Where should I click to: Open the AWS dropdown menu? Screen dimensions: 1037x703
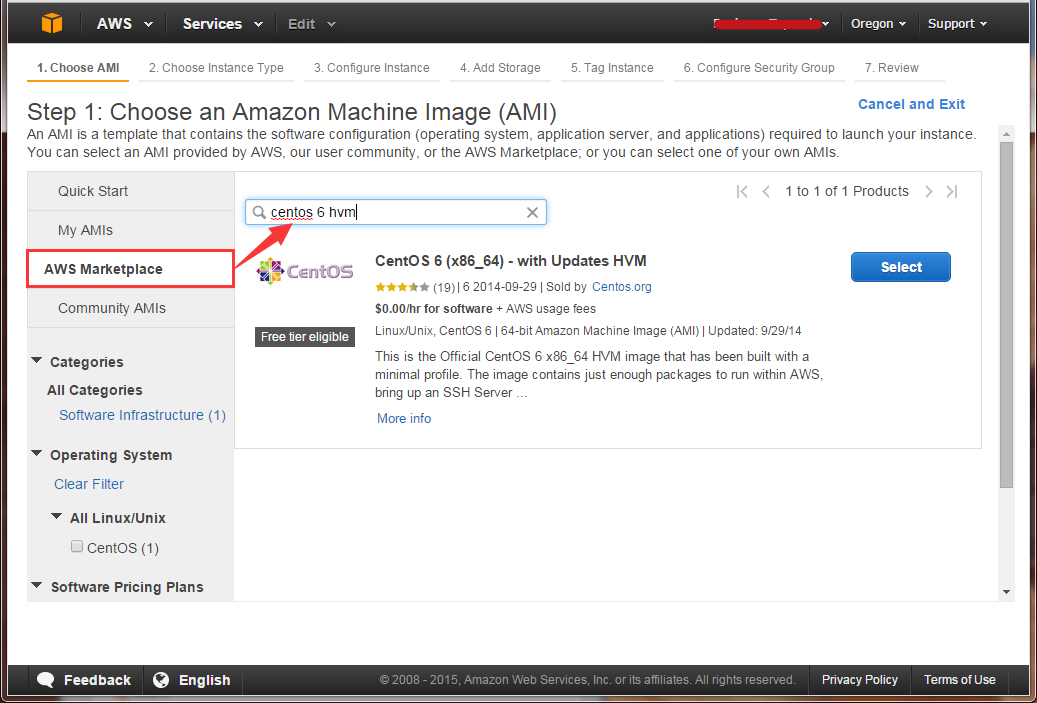coord(125,24)
